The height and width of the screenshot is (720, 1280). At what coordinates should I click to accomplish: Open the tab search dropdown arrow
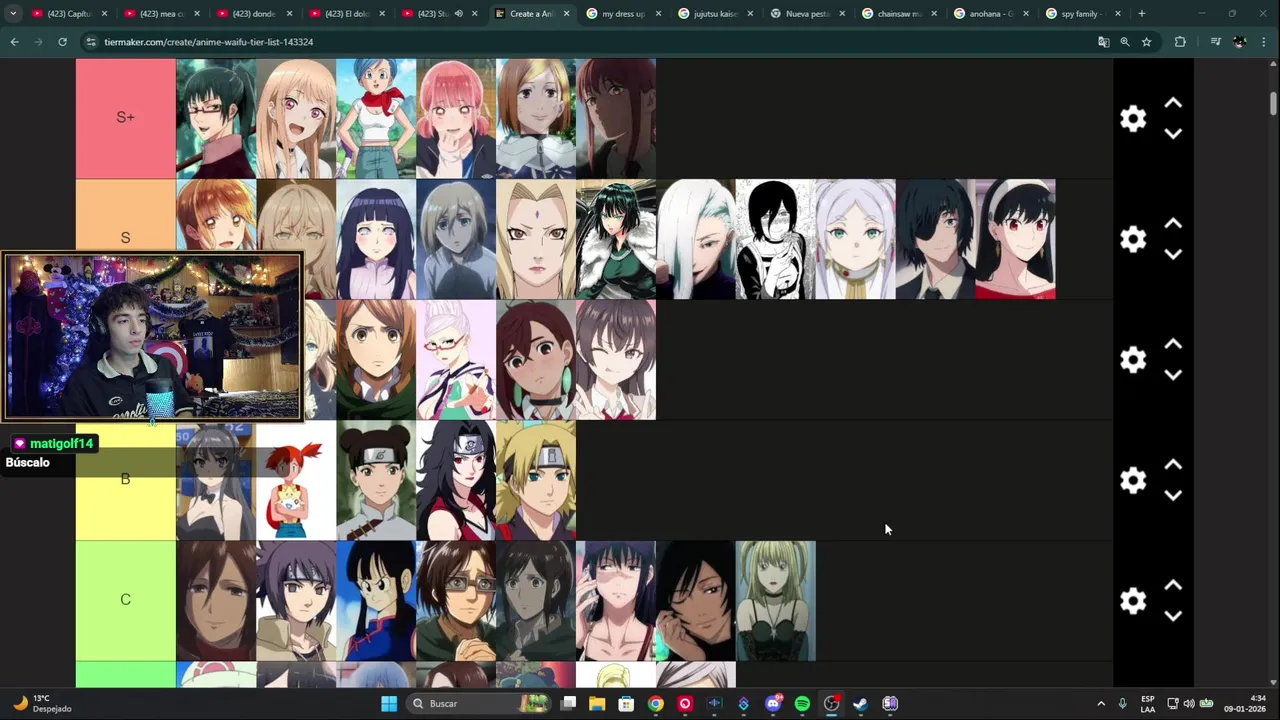(x=12, y=14)
